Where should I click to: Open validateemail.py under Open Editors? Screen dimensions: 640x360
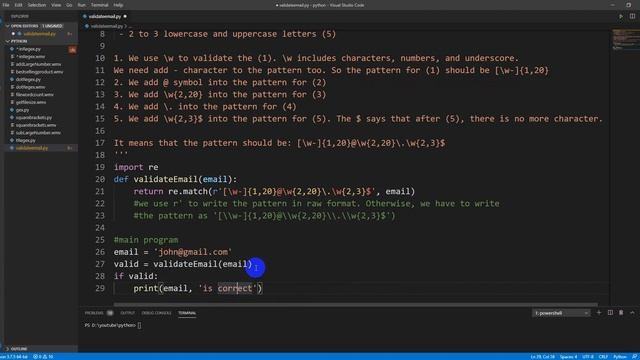(40, 34)
